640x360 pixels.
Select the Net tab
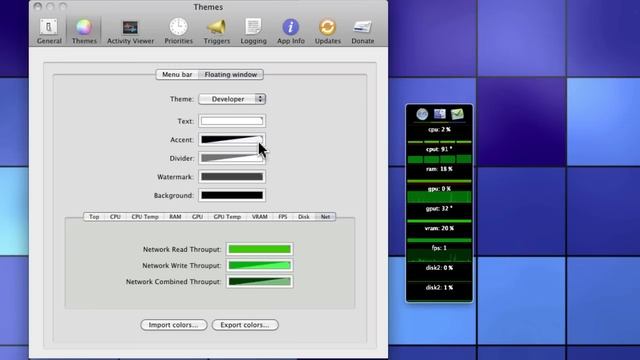(325, 217)
